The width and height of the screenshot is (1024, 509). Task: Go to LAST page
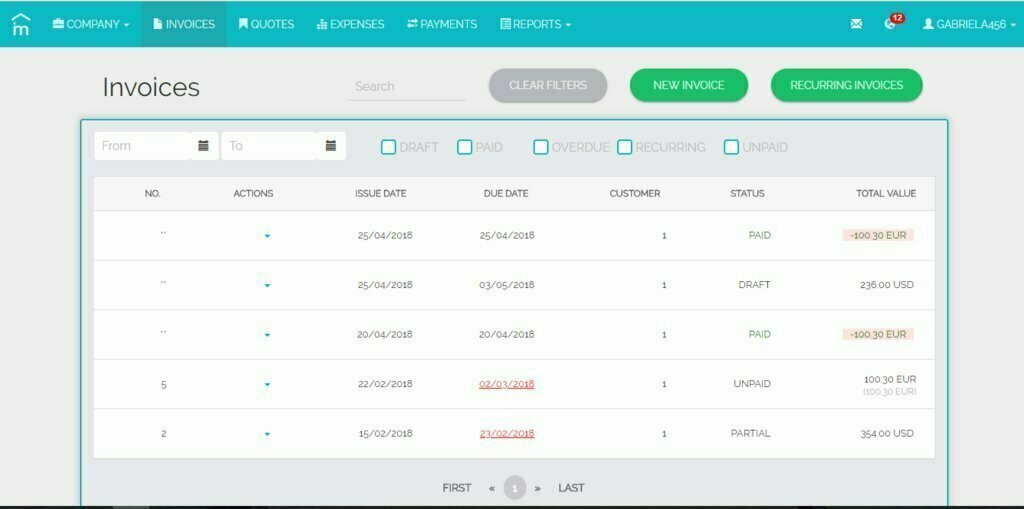point(571,488)
